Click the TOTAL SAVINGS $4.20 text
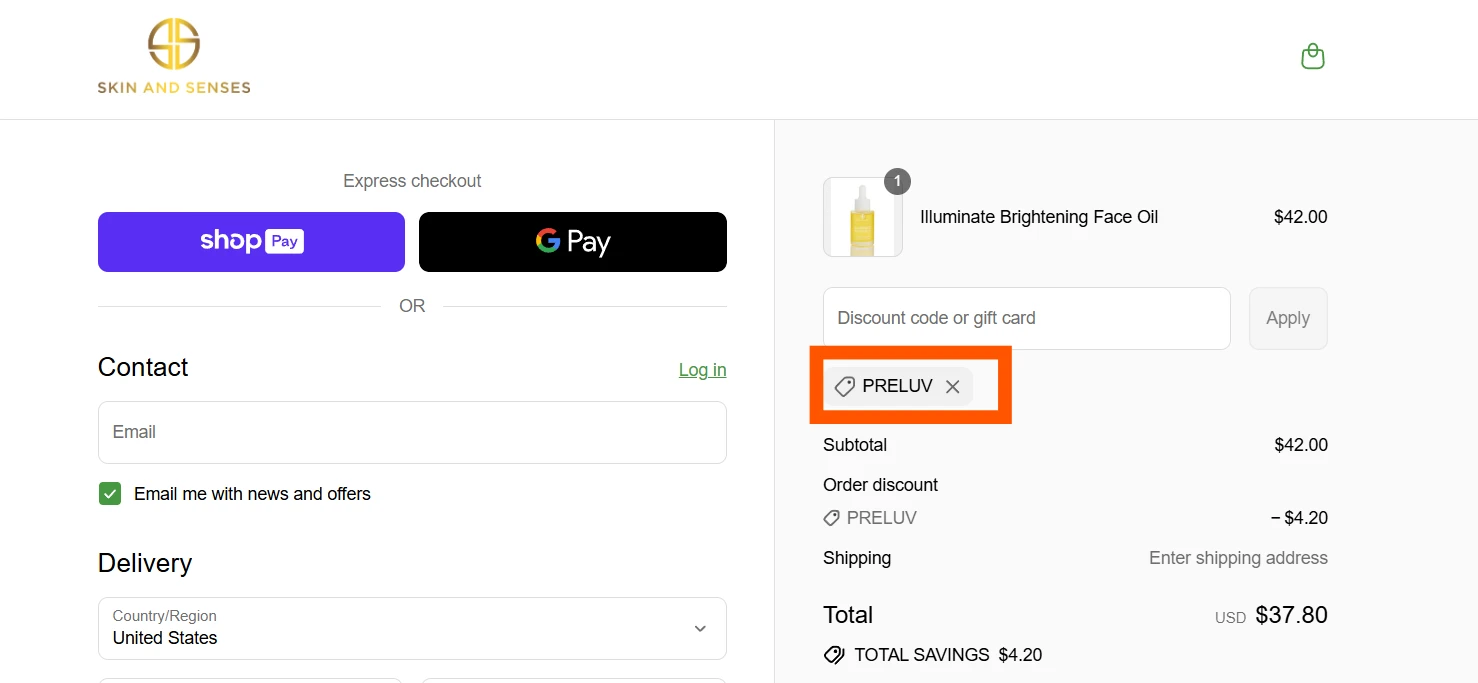 click(x=948, y=655)
